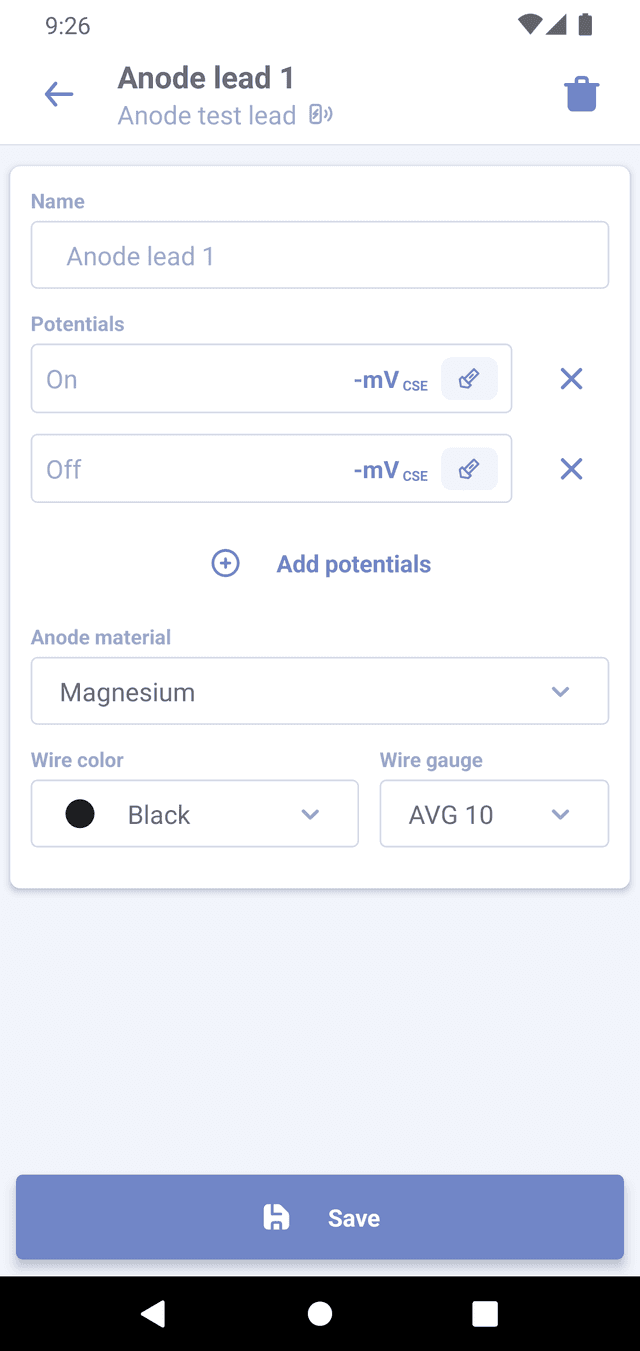Remove the Off potential row
The width and height of the screenshot is (640, 1351).
pos(571,469)
